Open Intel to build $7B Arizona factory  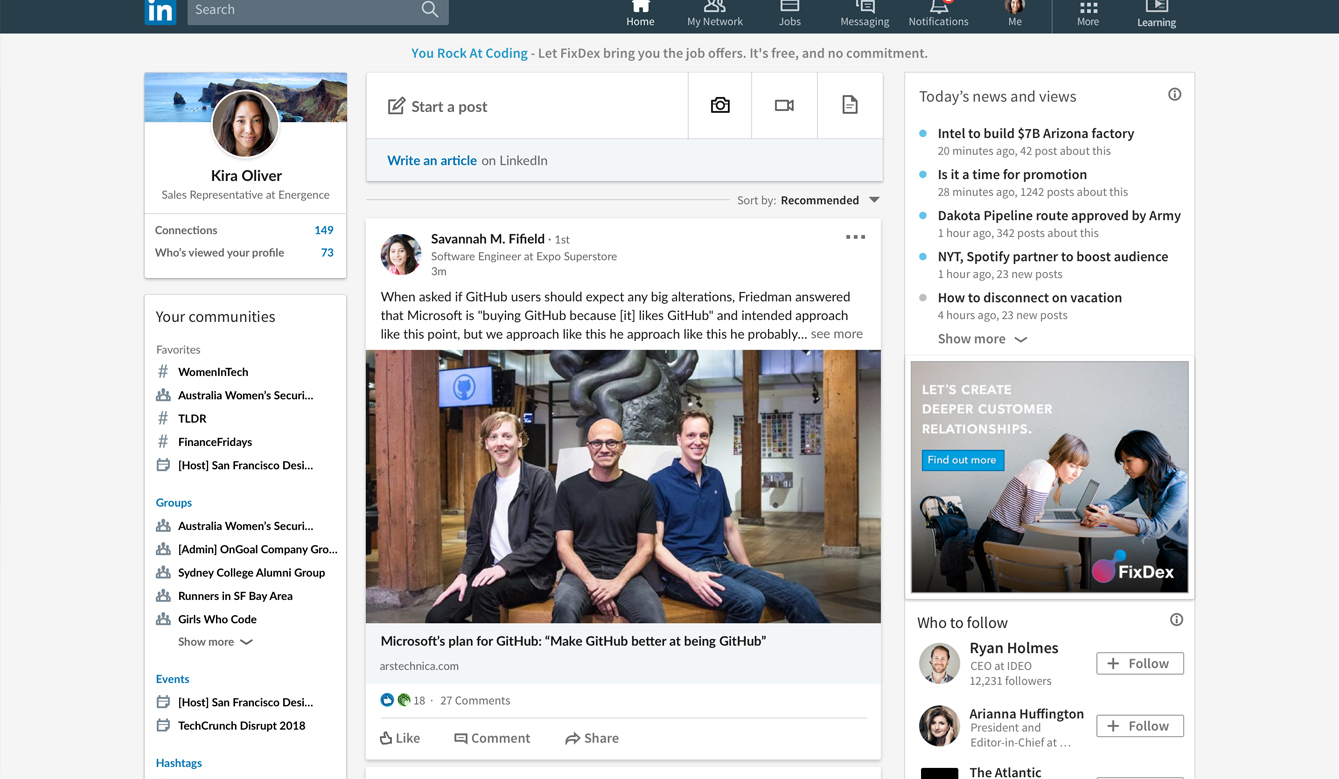1036,133
